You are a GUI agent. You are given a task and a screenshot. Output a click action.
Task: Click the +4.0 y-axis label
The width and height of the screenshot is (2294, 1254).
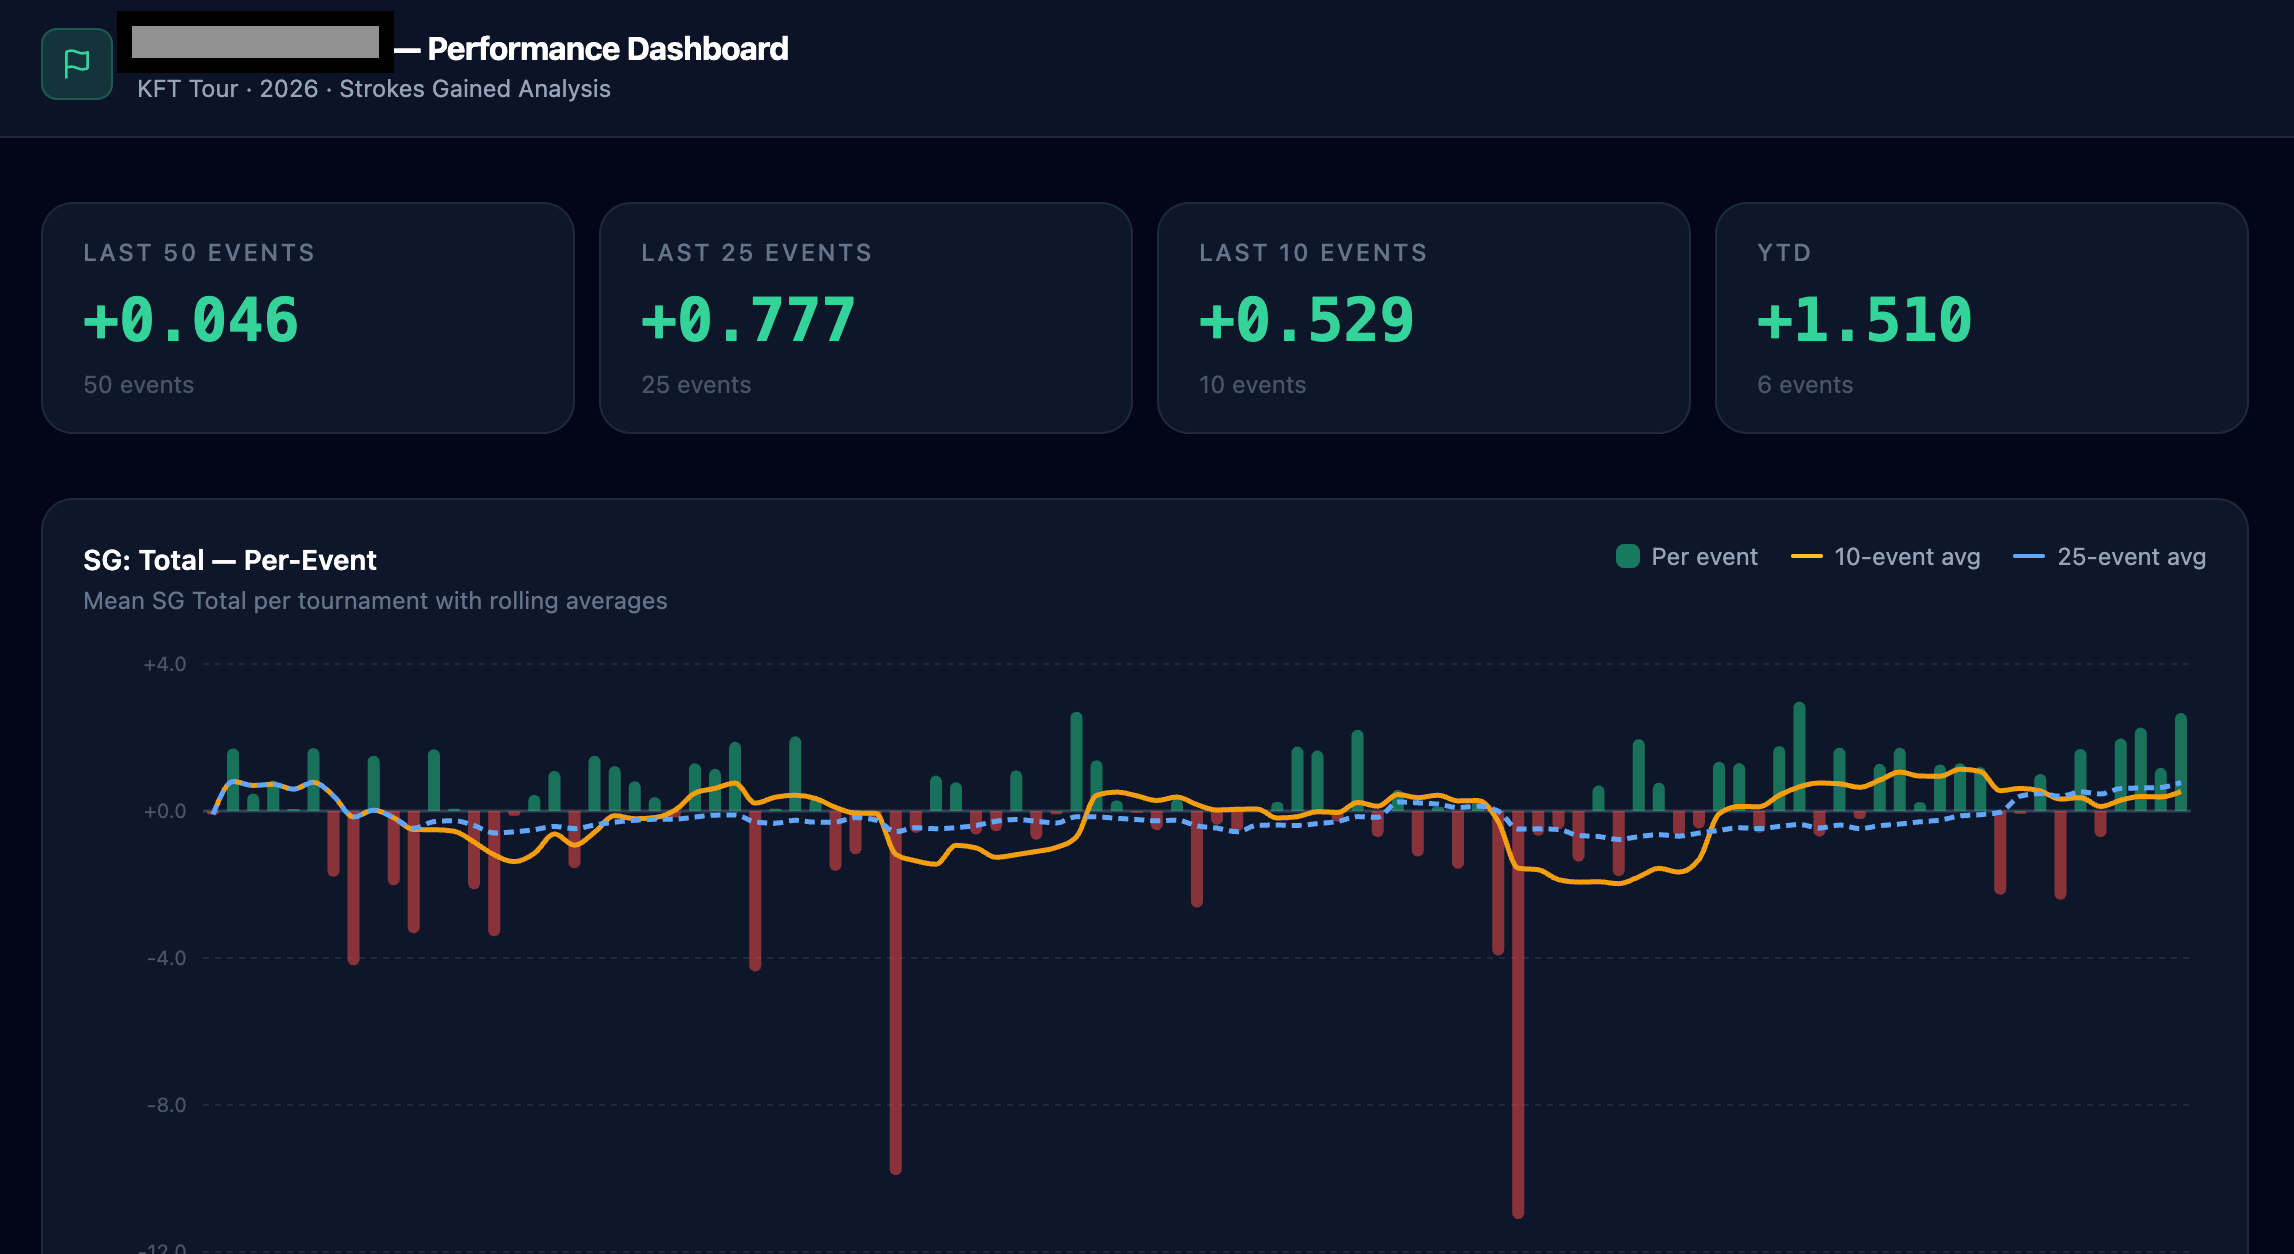[x=165, y=664]
